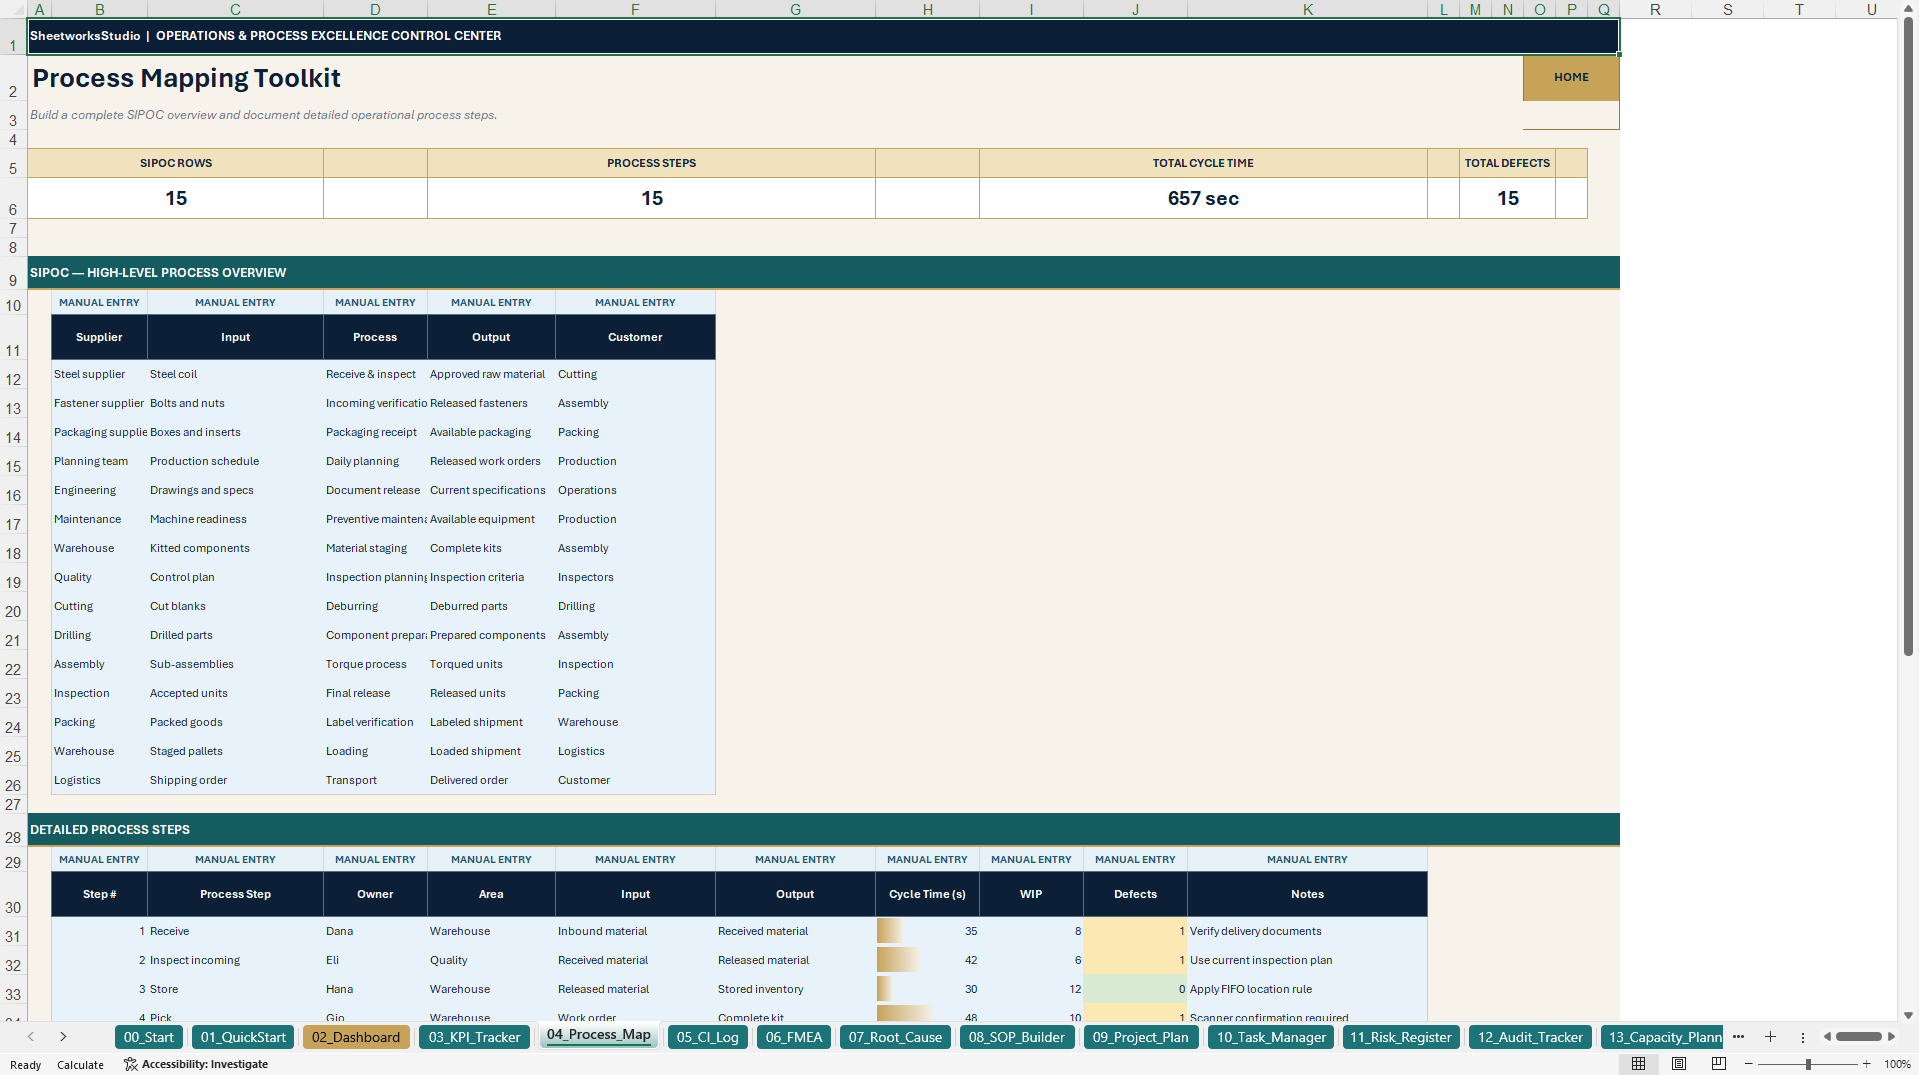Open the 03_KPI_Tracker sheet tab
Screen dimensions: 1919x1075
click(x=474, y=1037)
